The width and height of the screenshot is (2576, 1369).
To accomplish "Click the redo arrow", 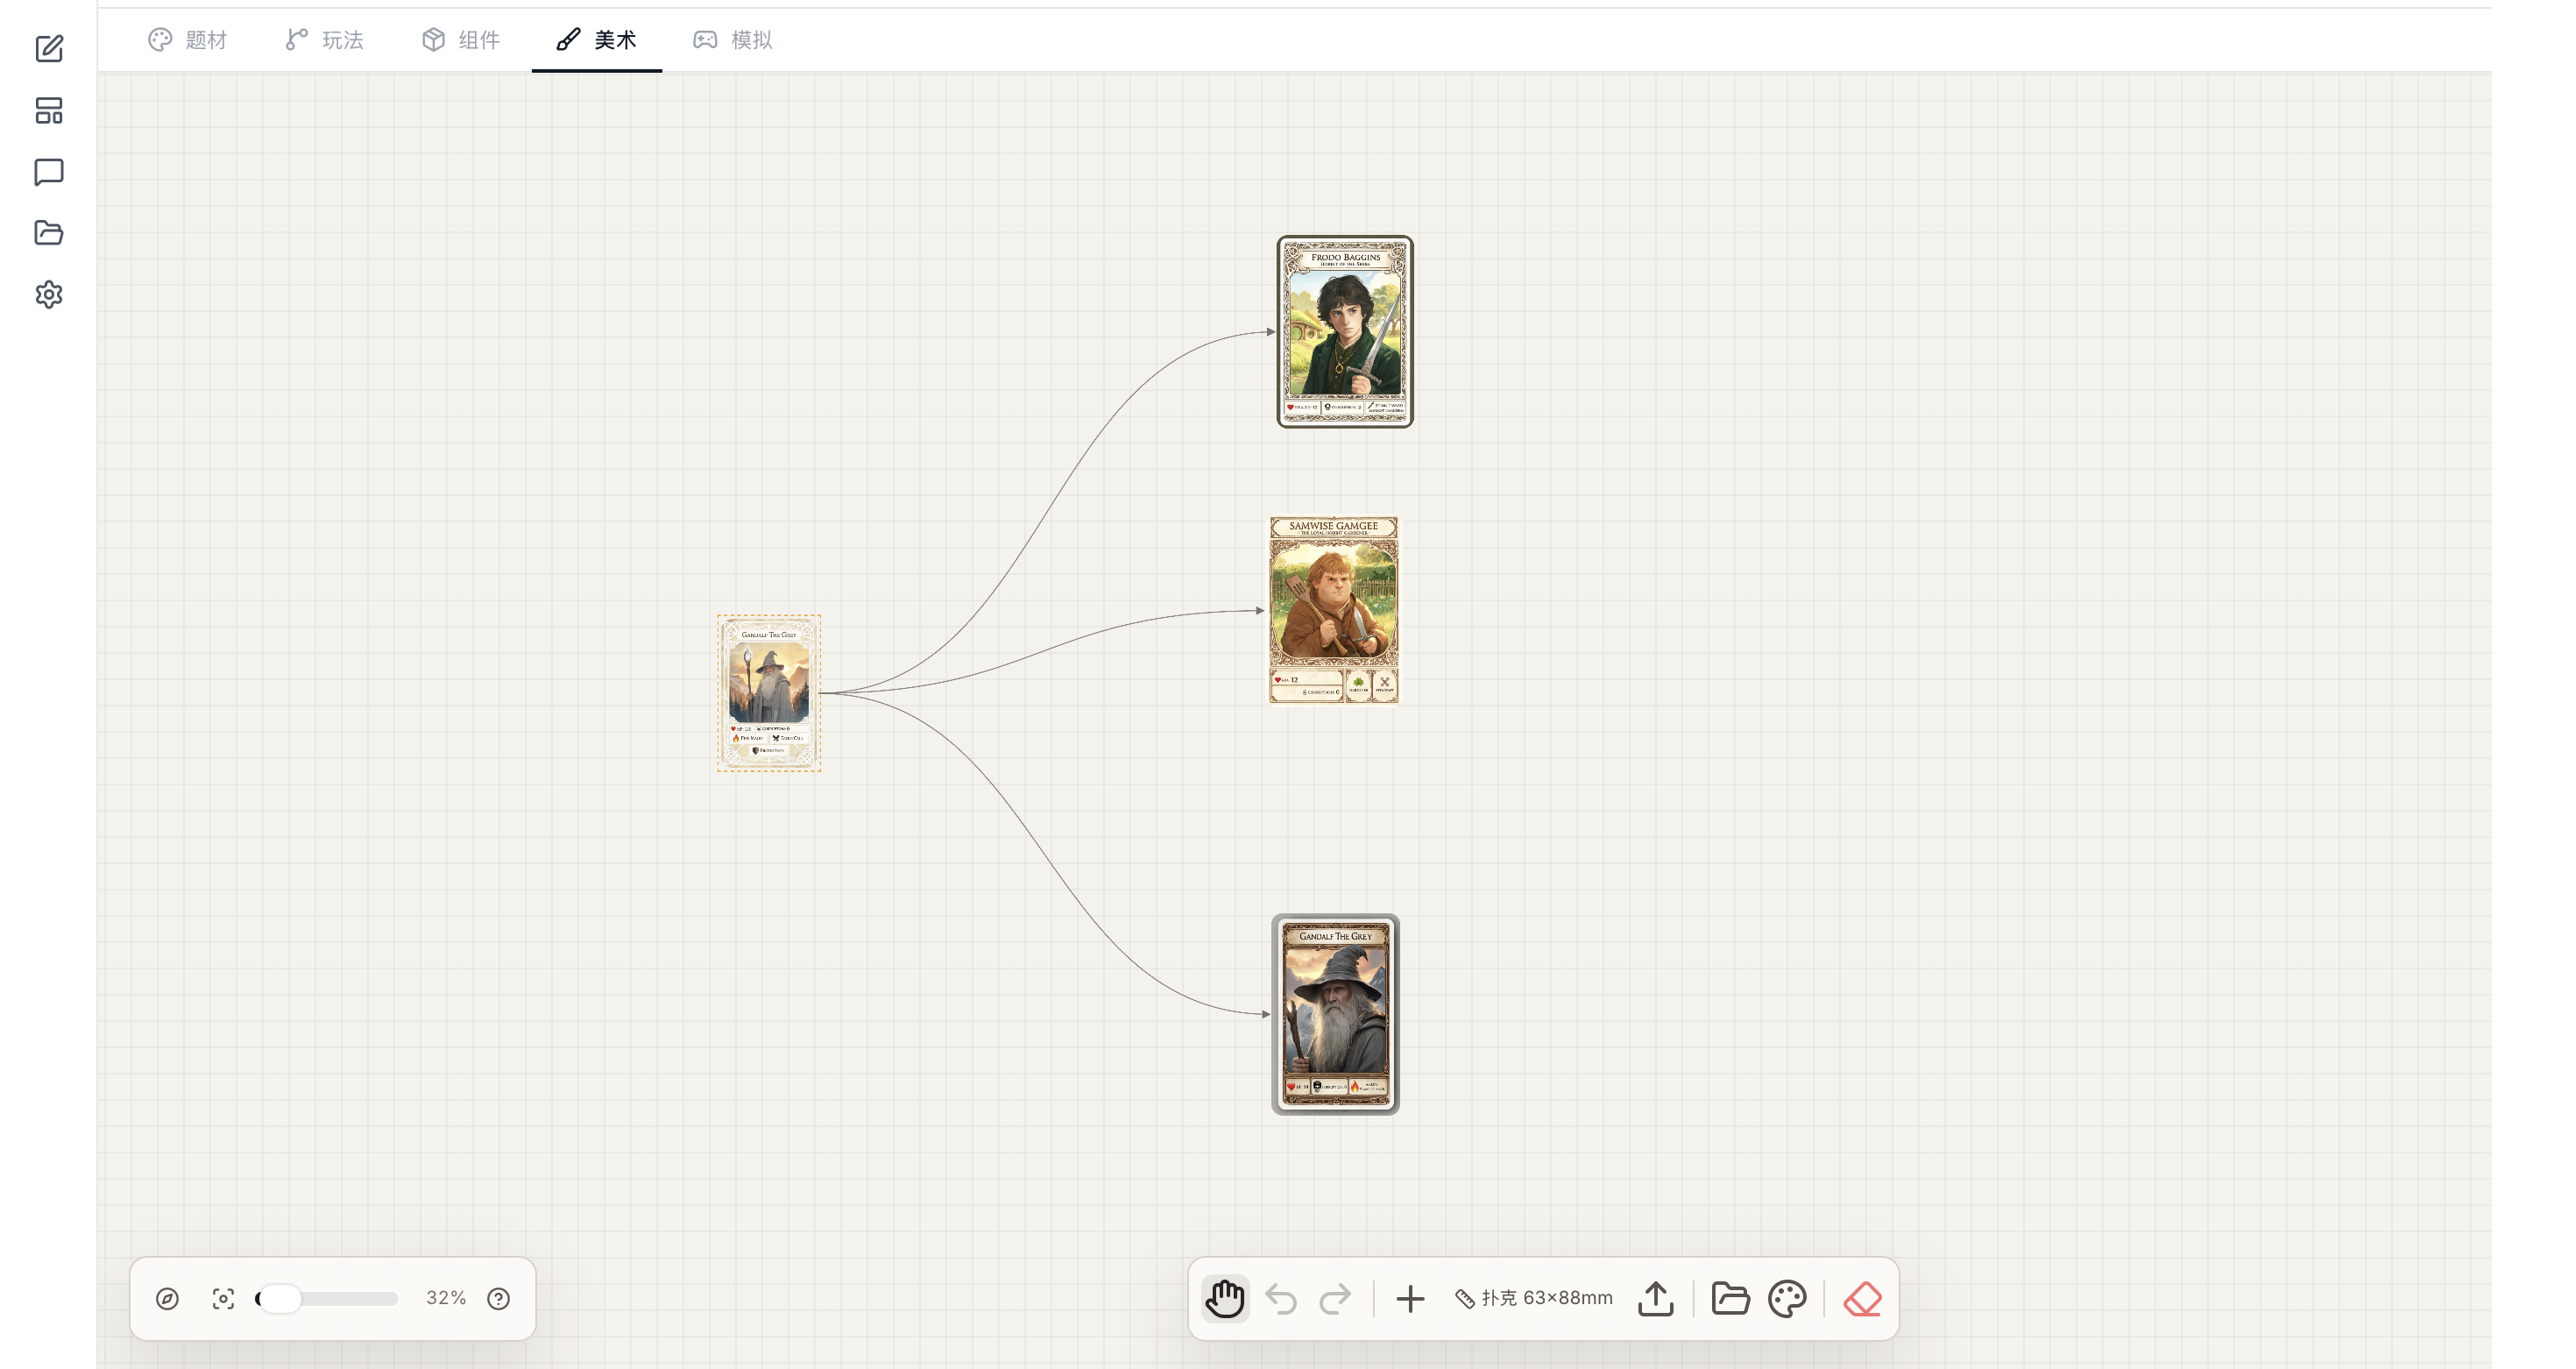I will (x=1335, y=1298).
